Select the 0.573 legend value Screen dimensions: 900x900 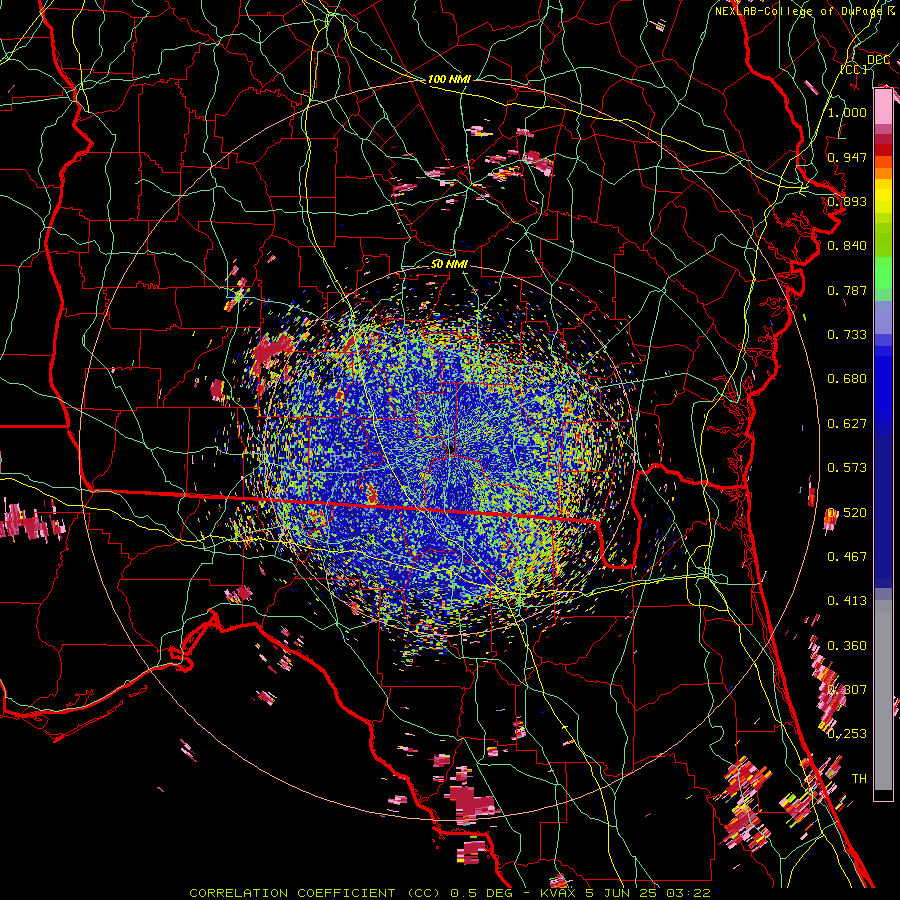[x=847, y=468]
